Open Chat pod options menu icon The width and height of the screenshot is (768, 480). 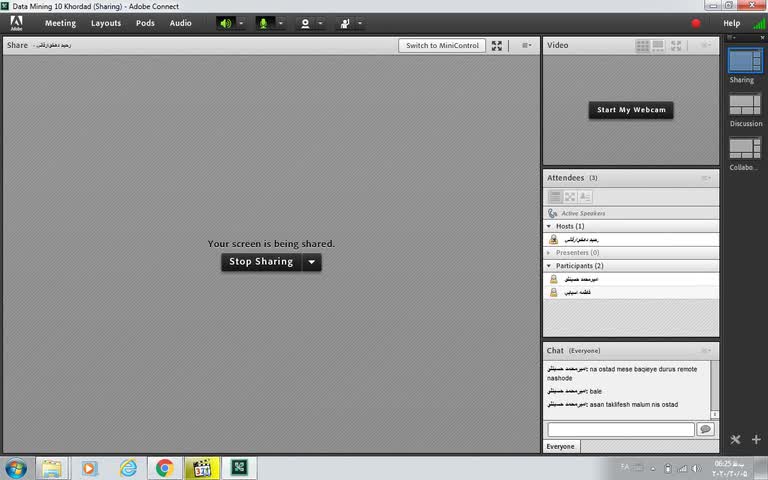706,351
